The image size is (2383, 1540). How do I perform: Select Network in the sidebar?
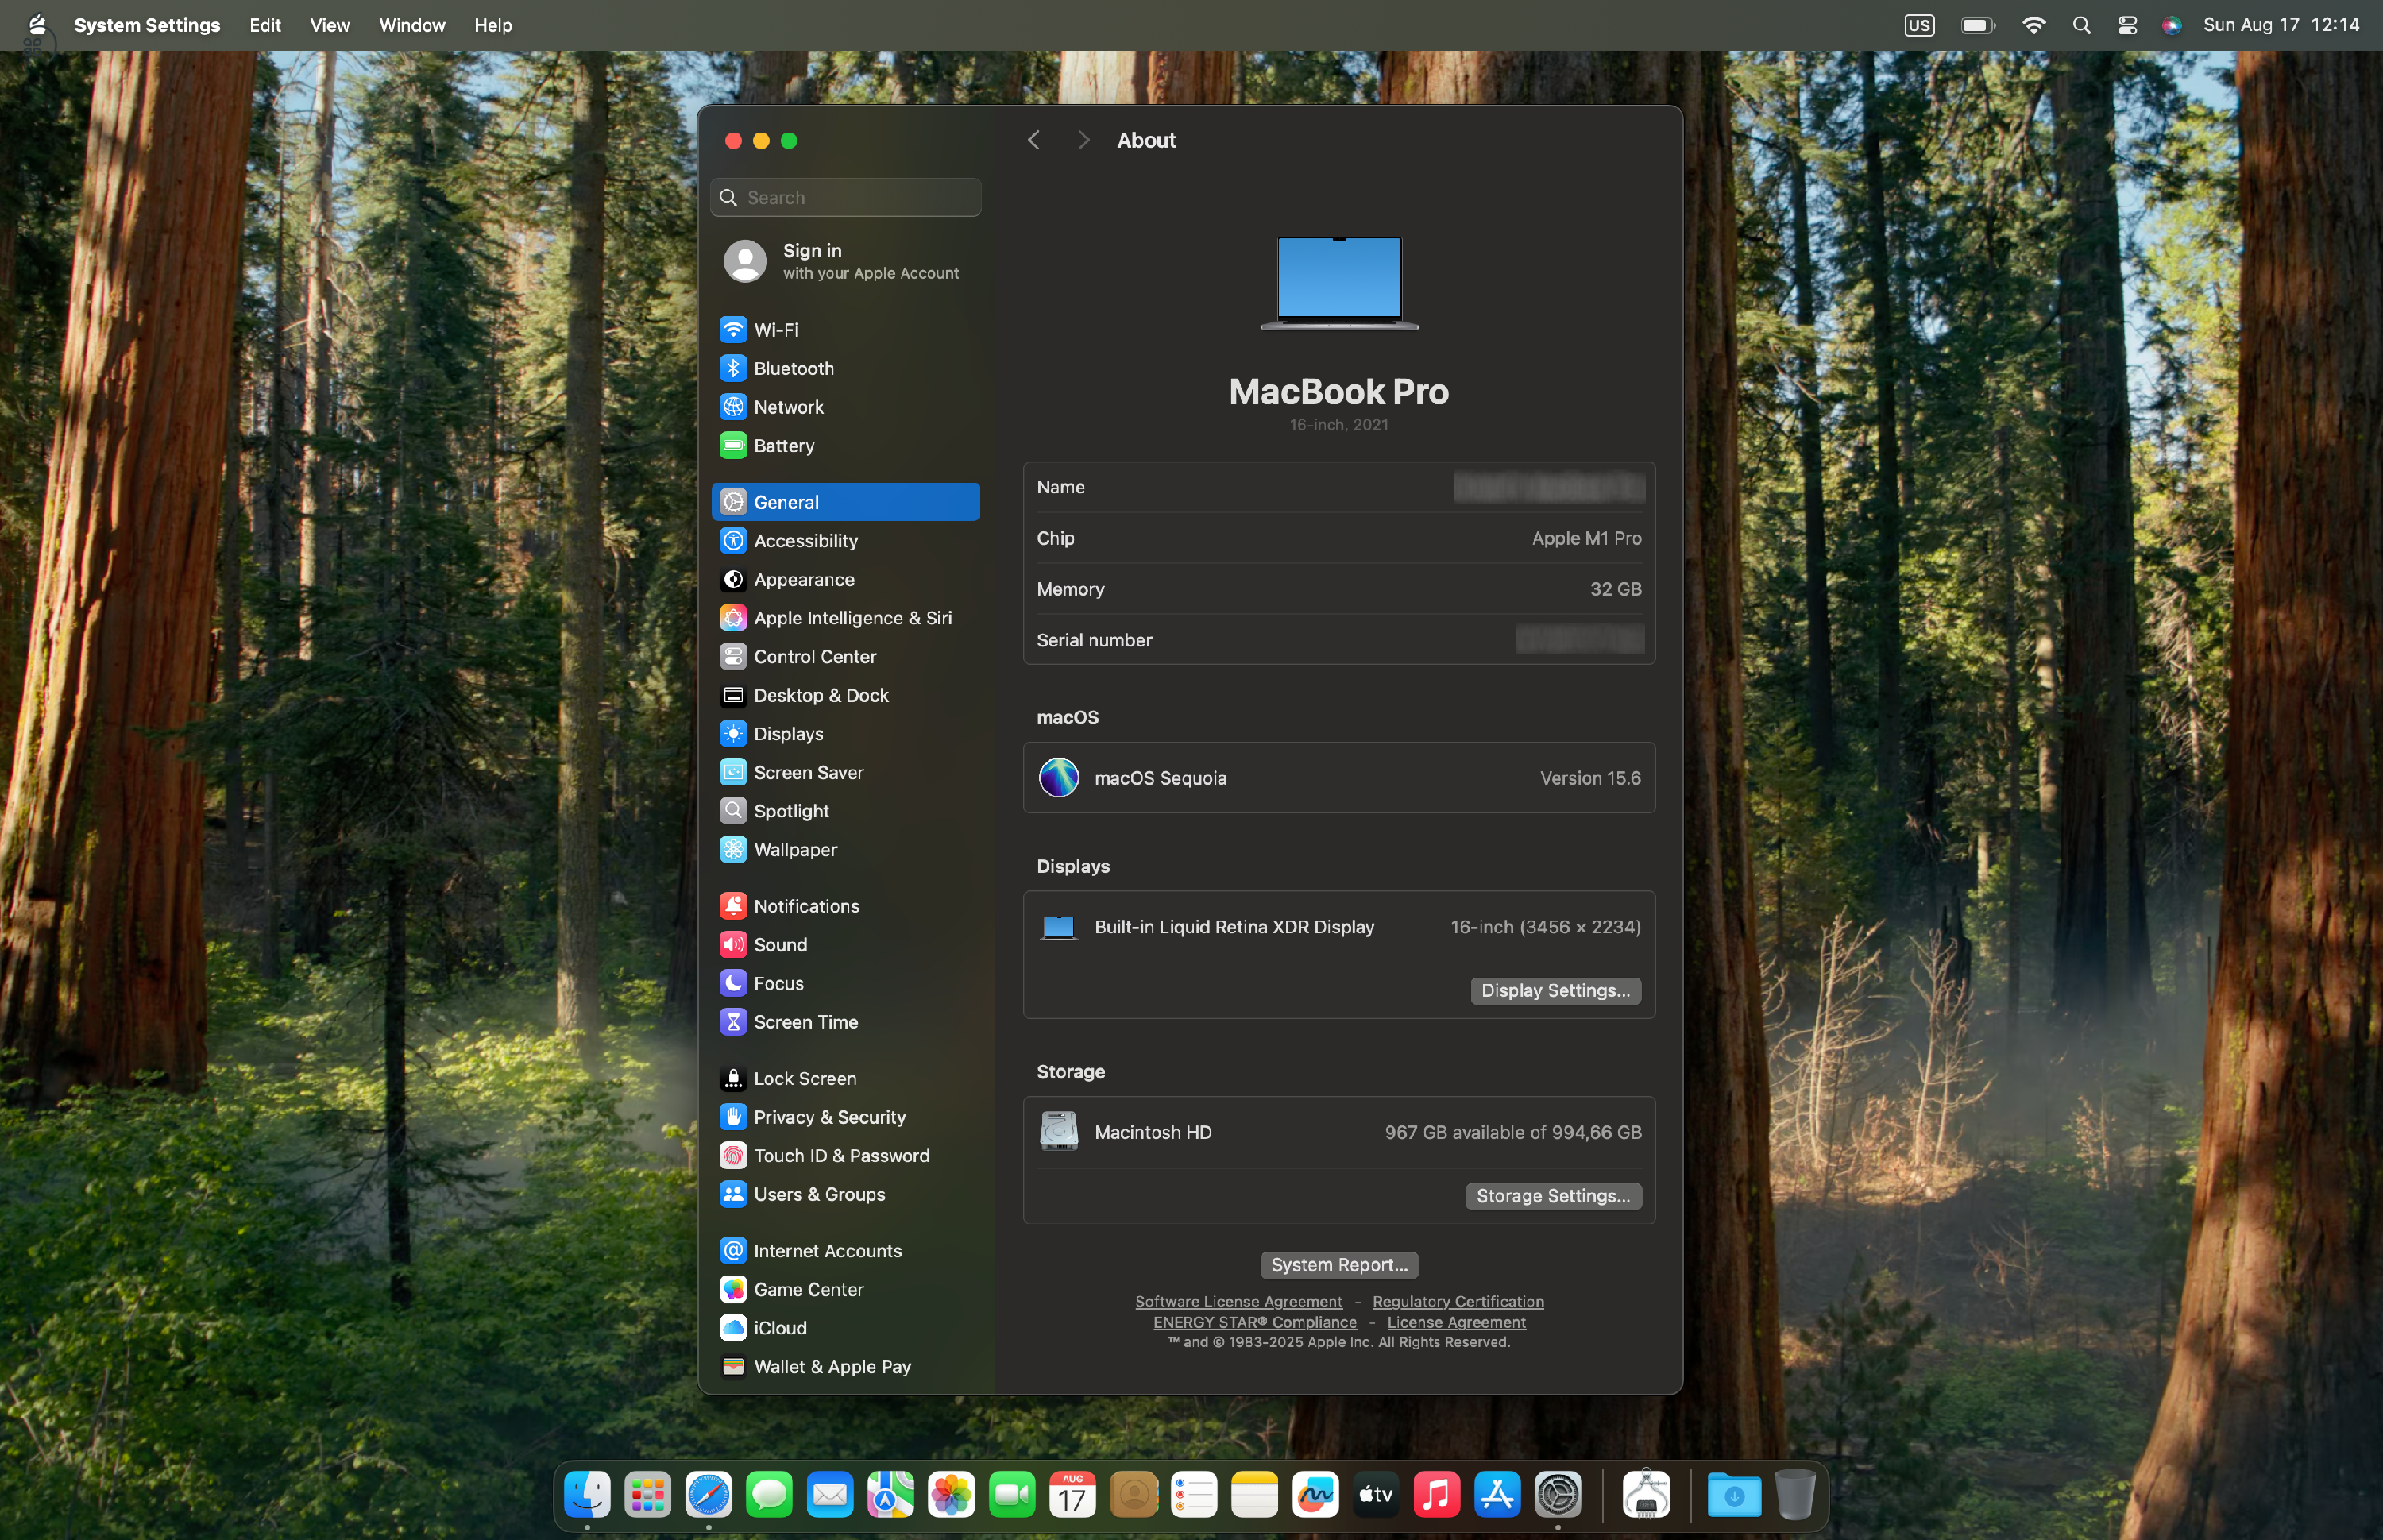pyautogui.click(x=845, y=407)
